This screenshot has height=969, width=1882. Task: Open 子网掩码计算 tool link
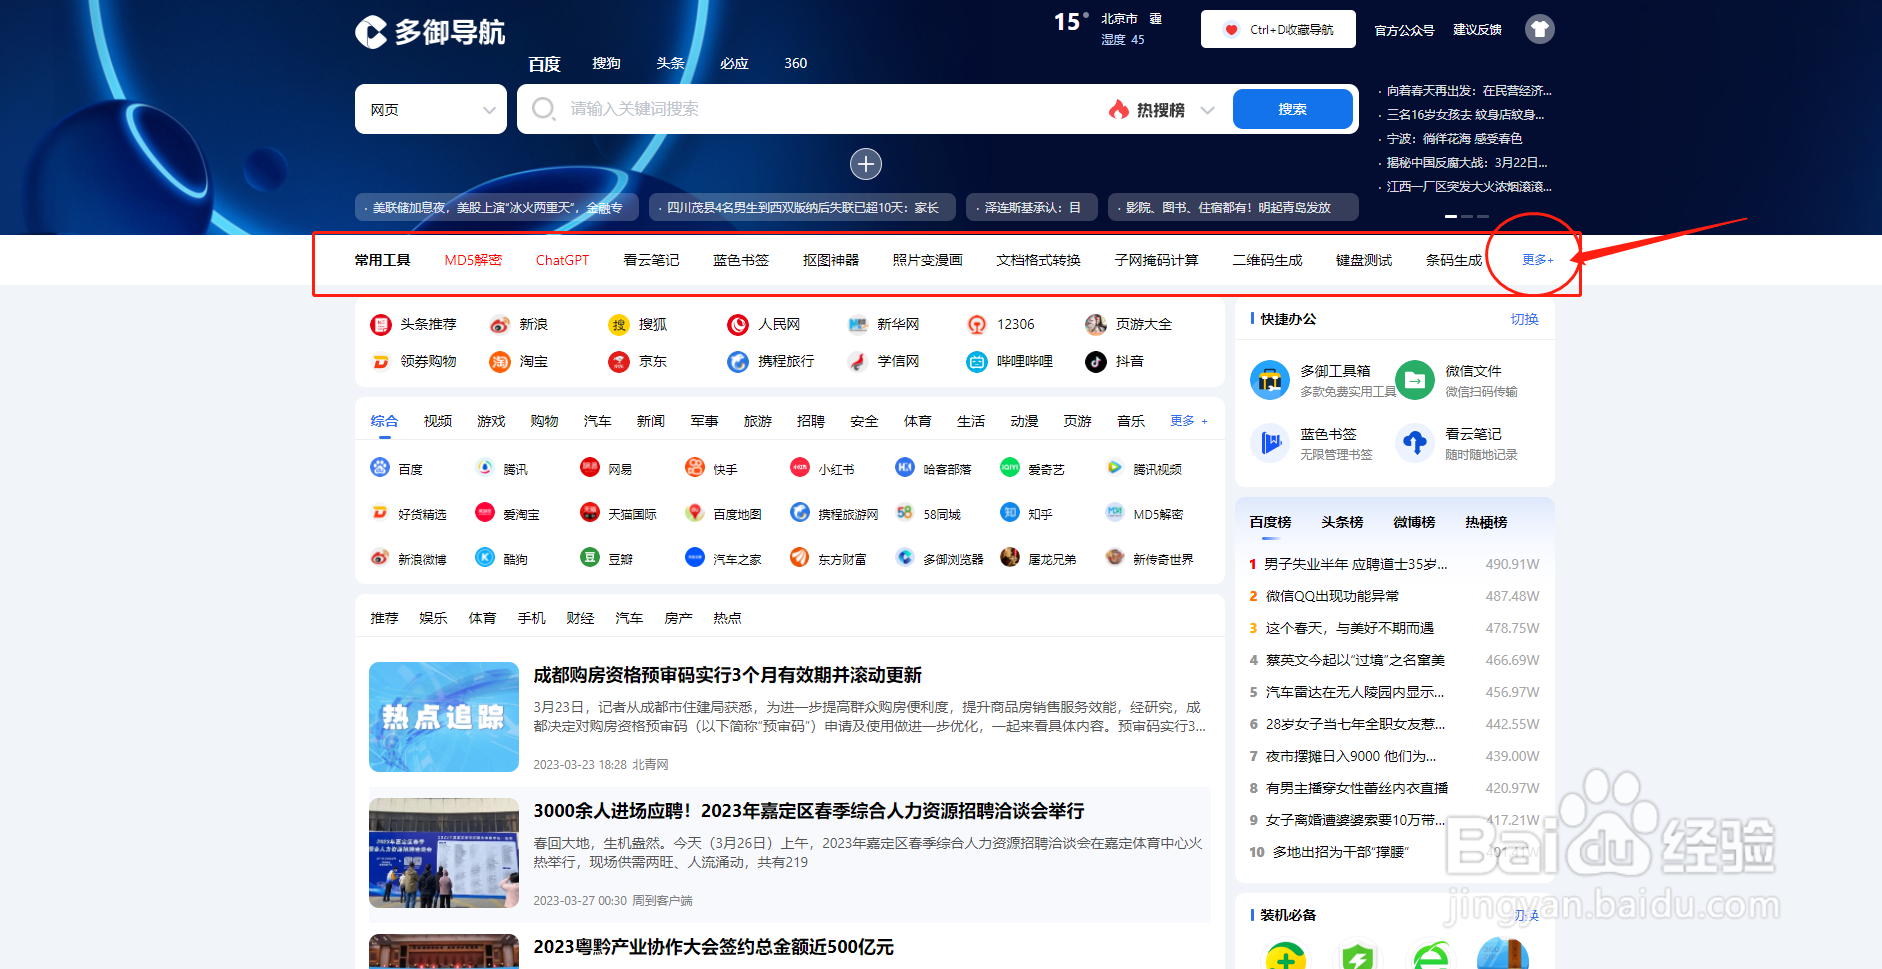pos(1156,260)
